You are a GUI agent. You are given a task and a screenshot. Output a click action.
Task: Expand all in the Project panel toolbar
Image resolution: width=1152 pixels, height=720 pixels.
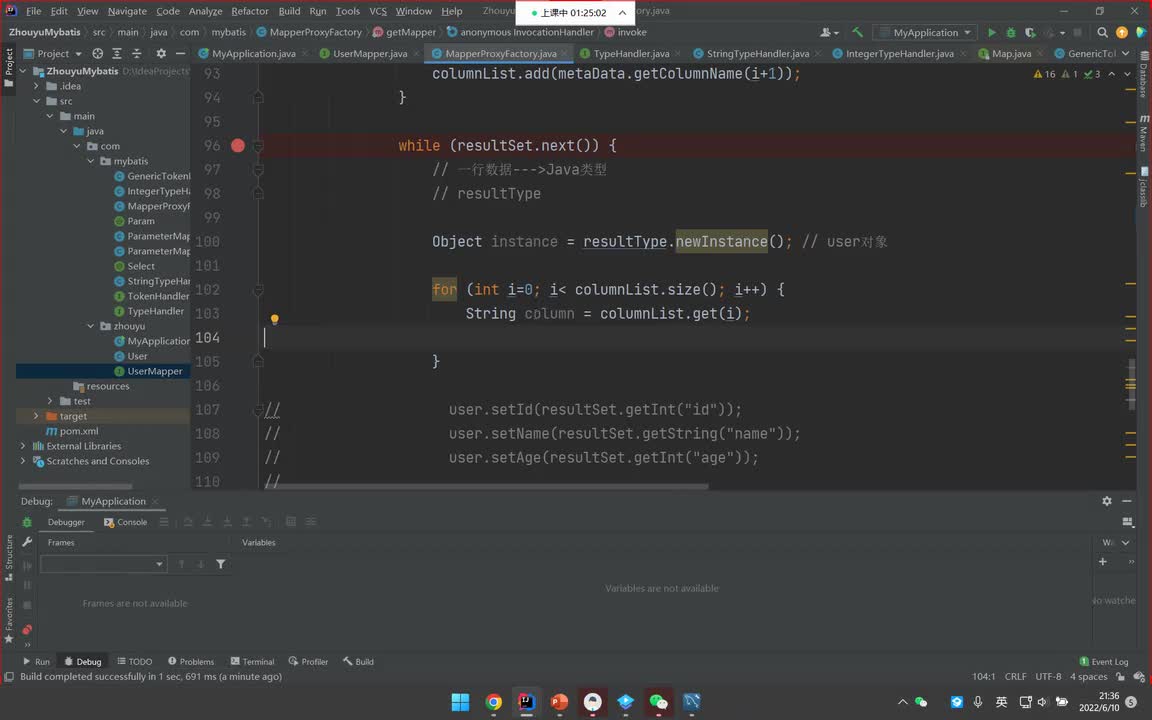(117, 54)
